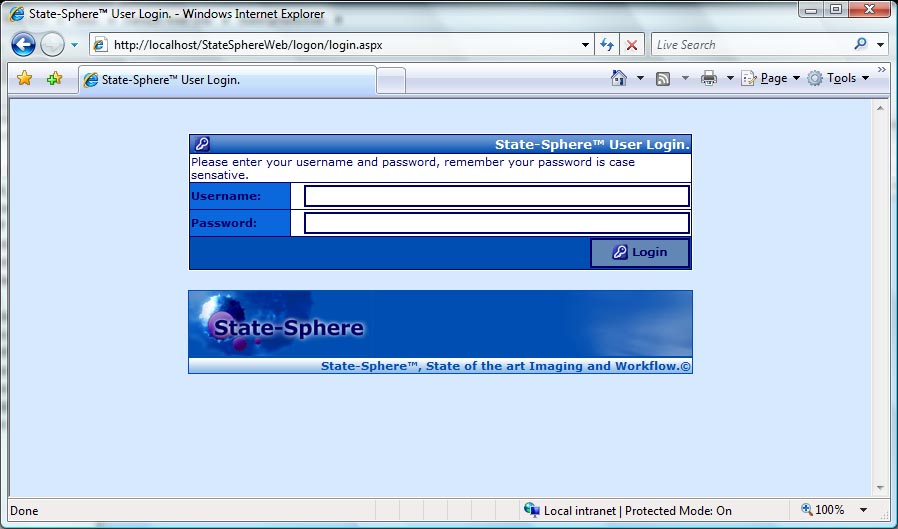
Task: Expand the address bar history dropdown
Action: tap(585, 45)
